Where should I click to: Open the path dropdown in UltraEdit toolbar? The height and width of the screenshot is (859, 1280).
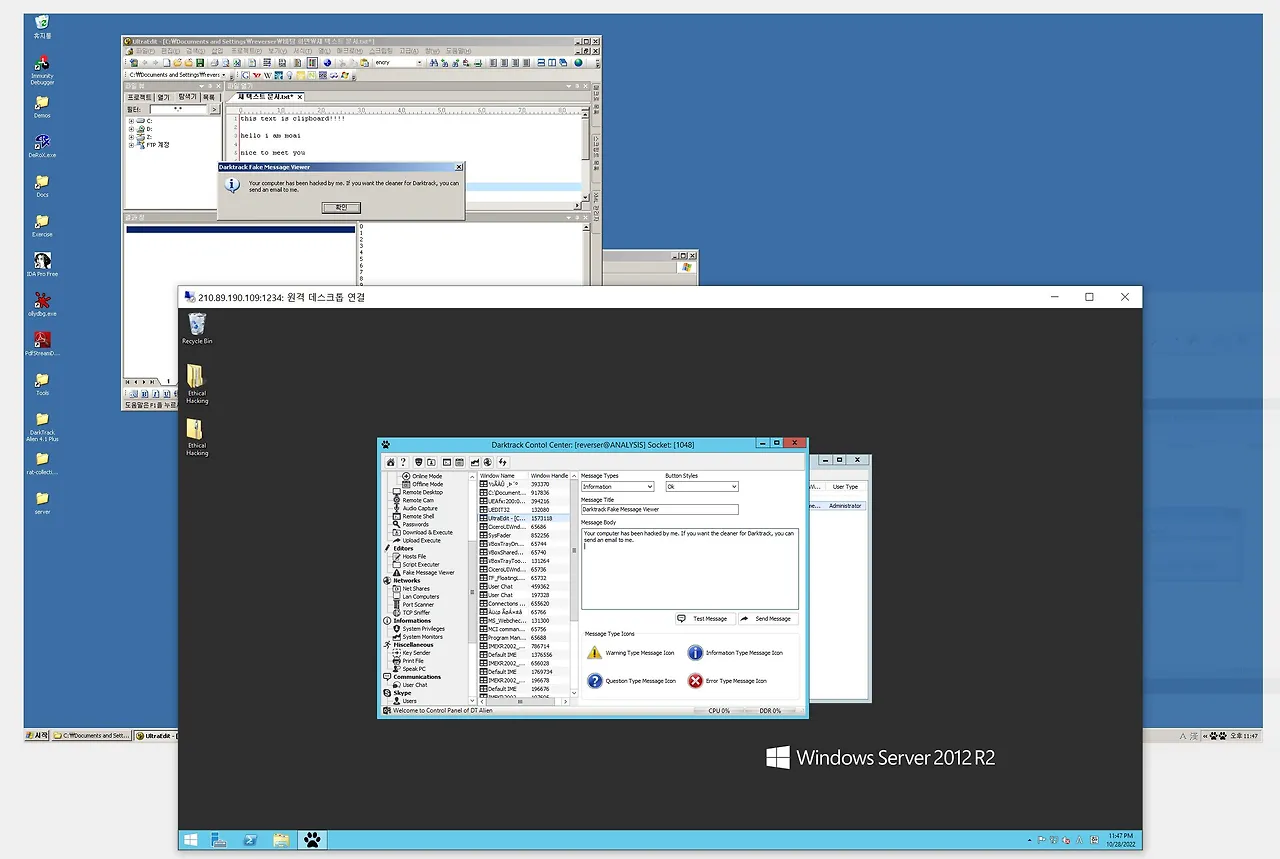(223, 75)
